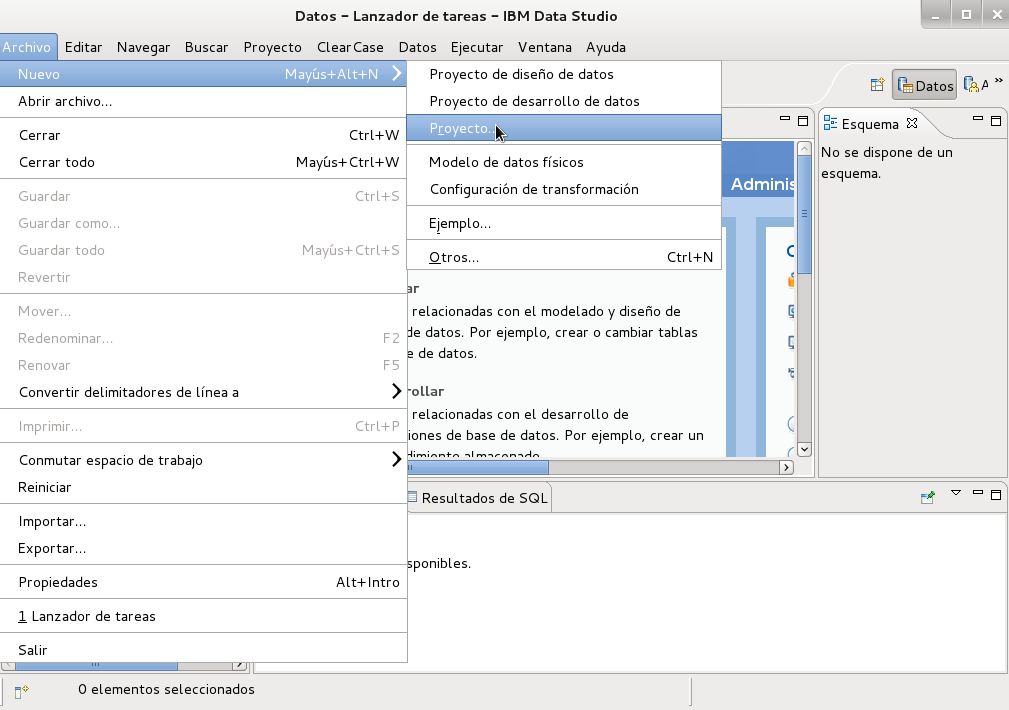Choose Cerrar todo menu entry
This screenshot has height=710, width=1009.
203,162
